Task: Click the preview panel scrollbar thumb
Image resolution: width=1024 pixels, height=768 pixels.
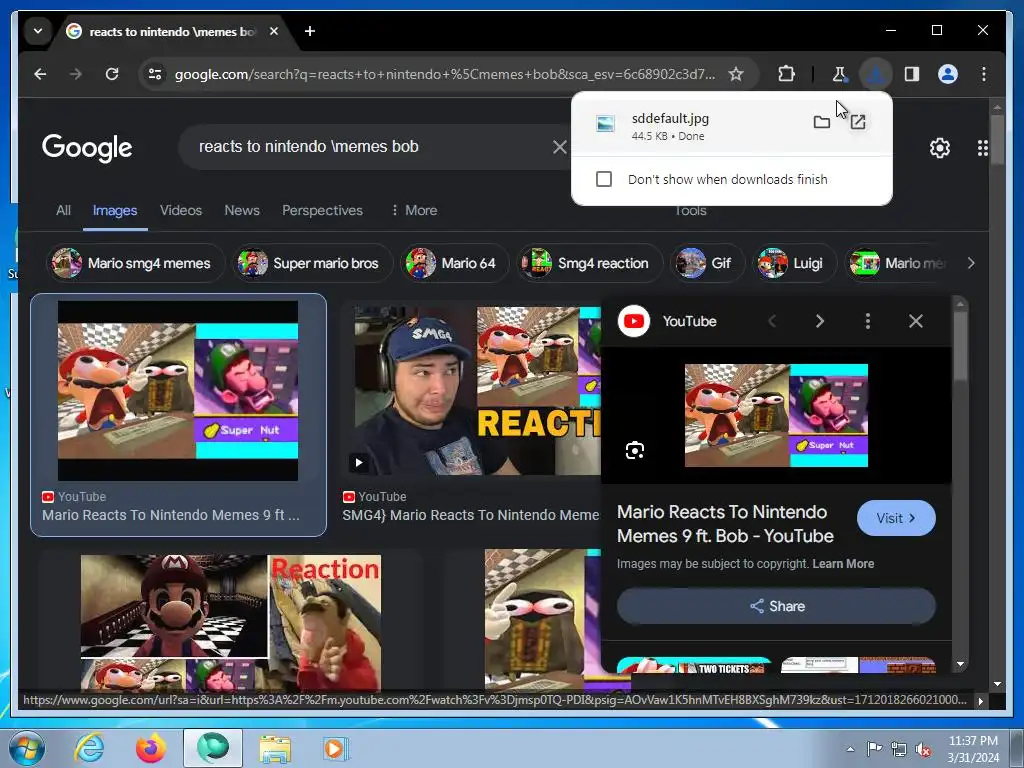Action: click(x=959, y=346)
